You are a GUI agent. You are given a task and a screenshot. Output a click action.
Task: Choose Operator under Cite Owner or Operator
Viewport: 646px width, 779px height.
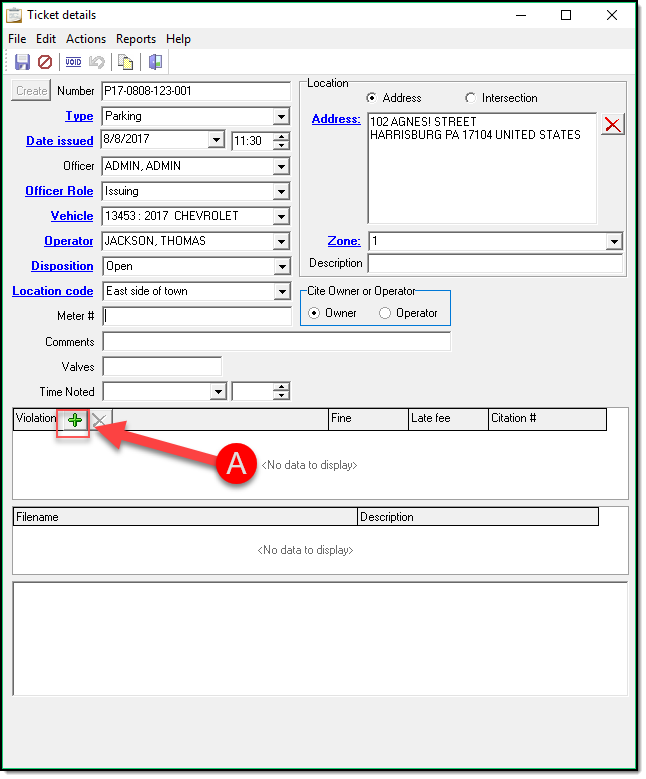pyautogui.click(x=386, y=313)
